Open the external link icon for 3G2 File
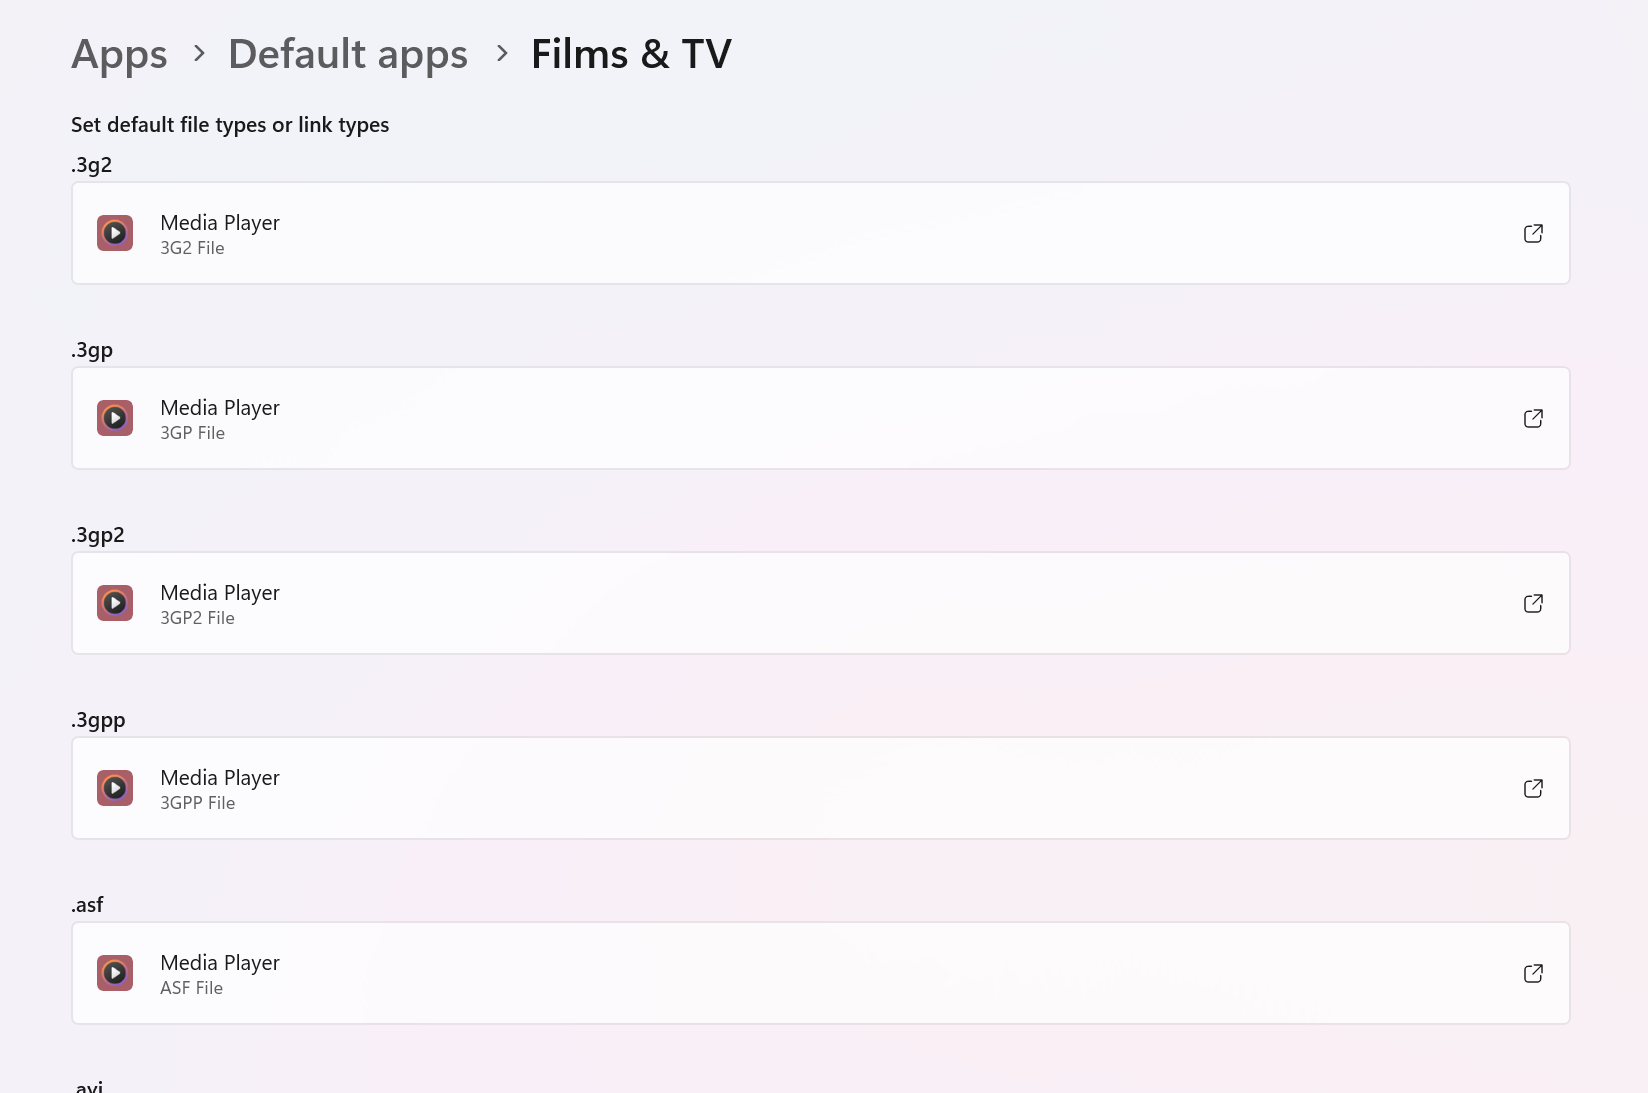Screen dimensions: 1648x1093 click(1533, 233)
